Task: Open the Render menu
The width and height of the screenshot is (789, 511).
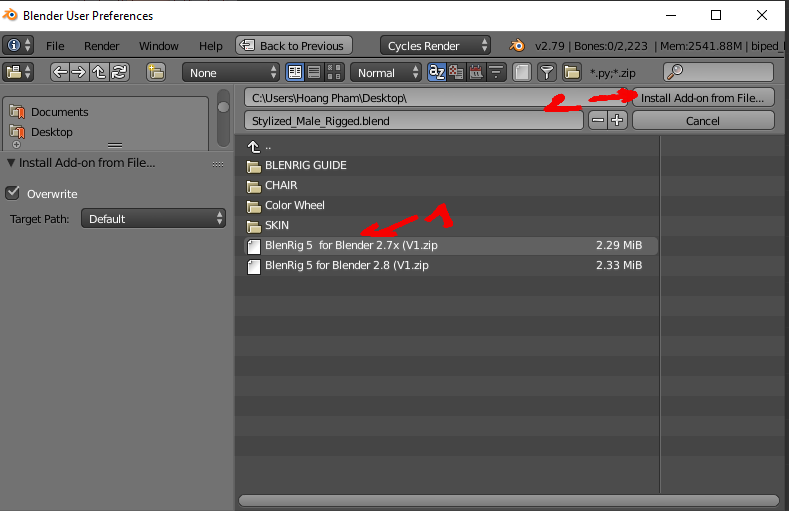Action: [101, 46]
